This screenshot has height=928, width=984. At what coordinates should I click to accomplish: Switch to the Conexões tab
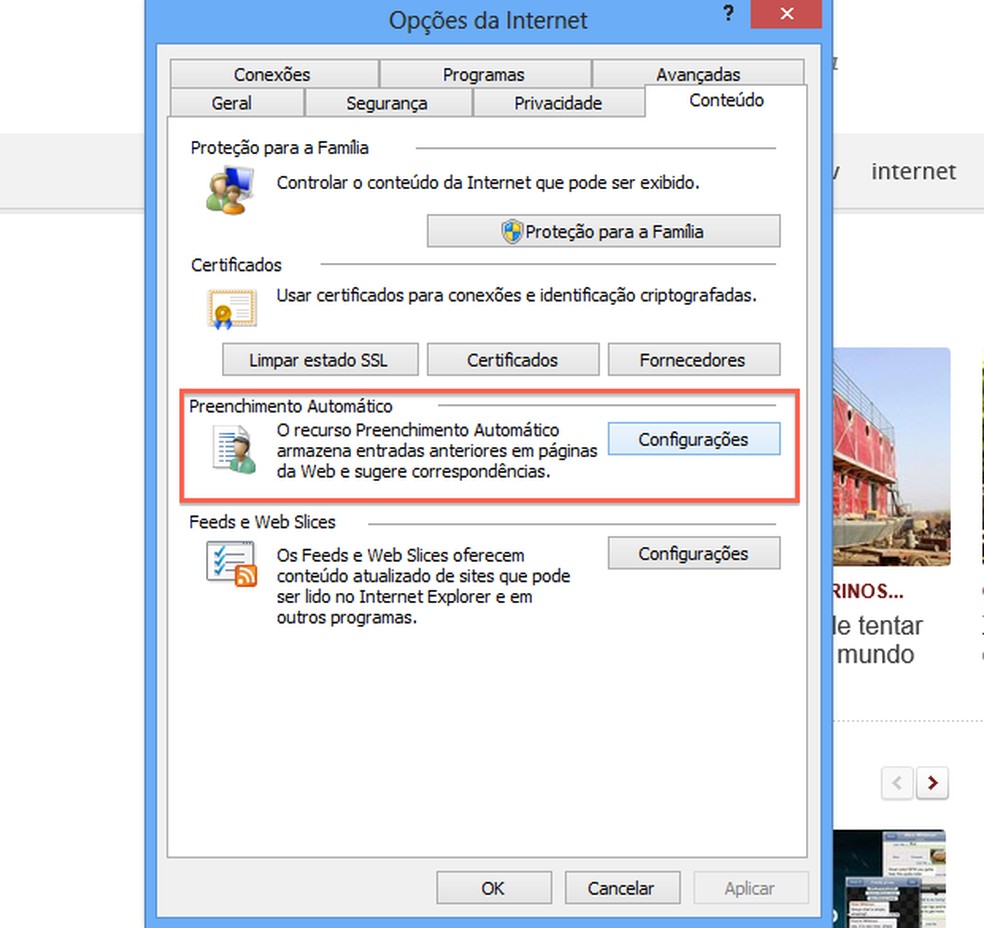pos(274,74)
